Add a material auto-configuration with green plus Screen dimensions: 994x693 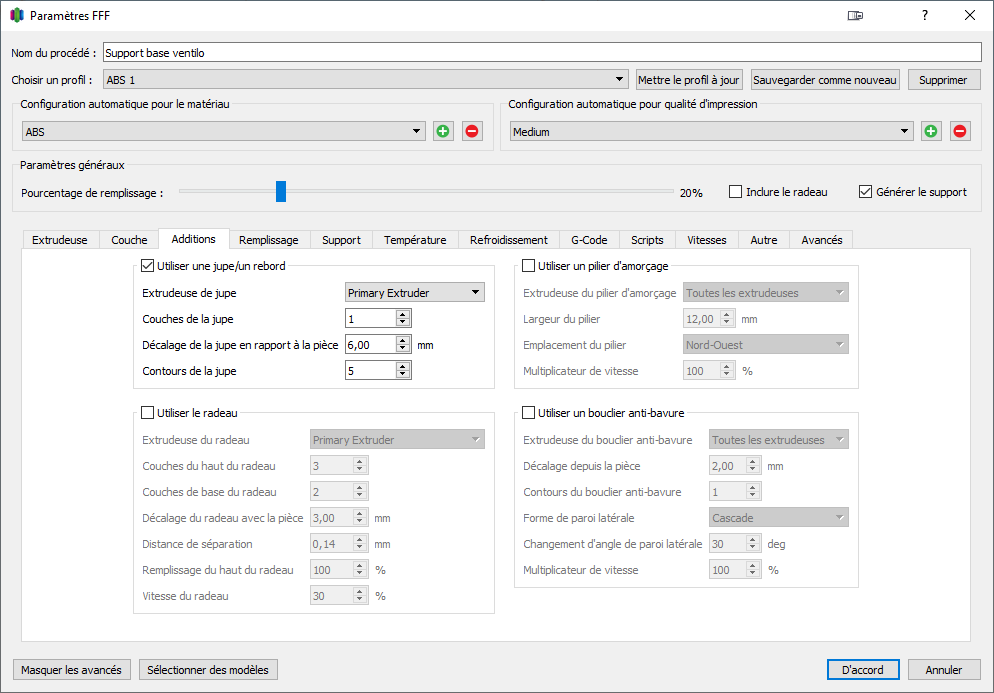click(x=443, y=131)
